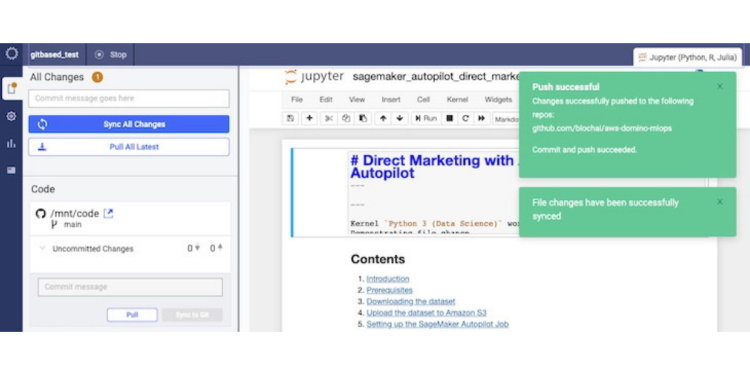The height and width of the screenshot is (375, 750).
Task: Click the save notebook toolbar icon
Action: pos(290,118)
